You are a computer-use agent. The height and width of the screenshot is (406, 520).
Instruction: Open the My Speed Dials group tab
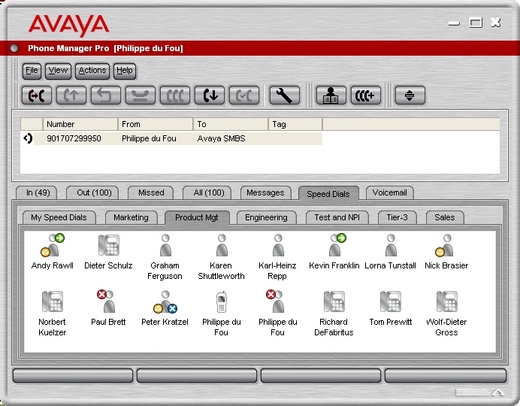click(x=59, y=217)
